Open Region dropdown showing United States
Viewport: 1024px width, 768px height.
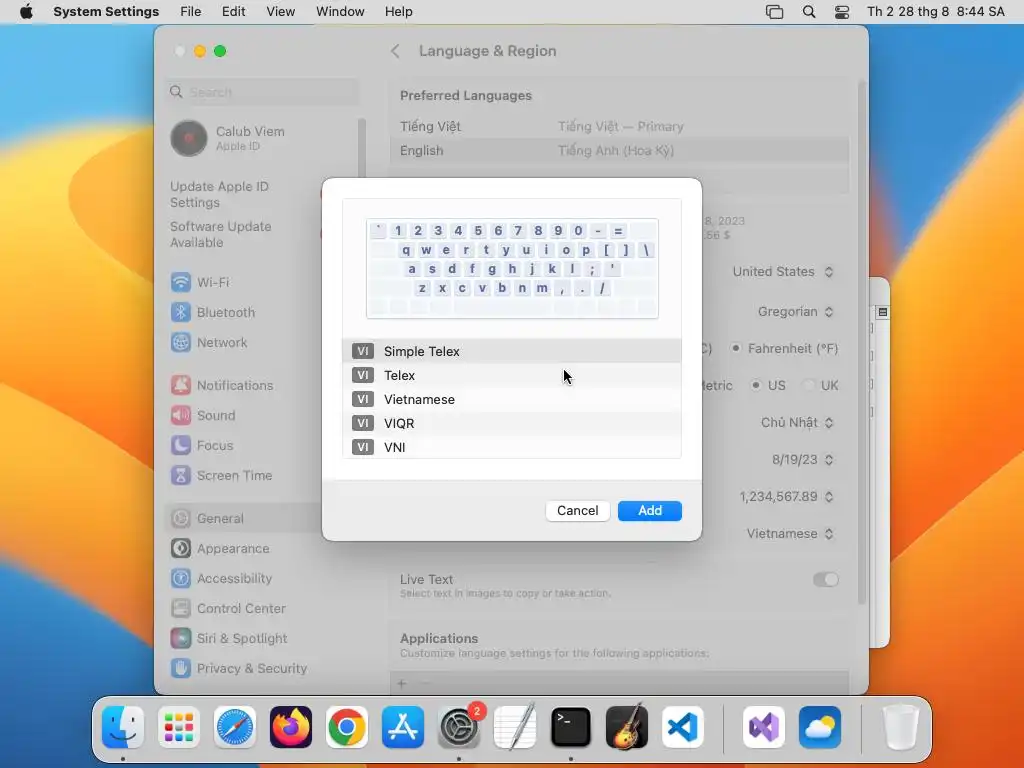click(783, 272)
